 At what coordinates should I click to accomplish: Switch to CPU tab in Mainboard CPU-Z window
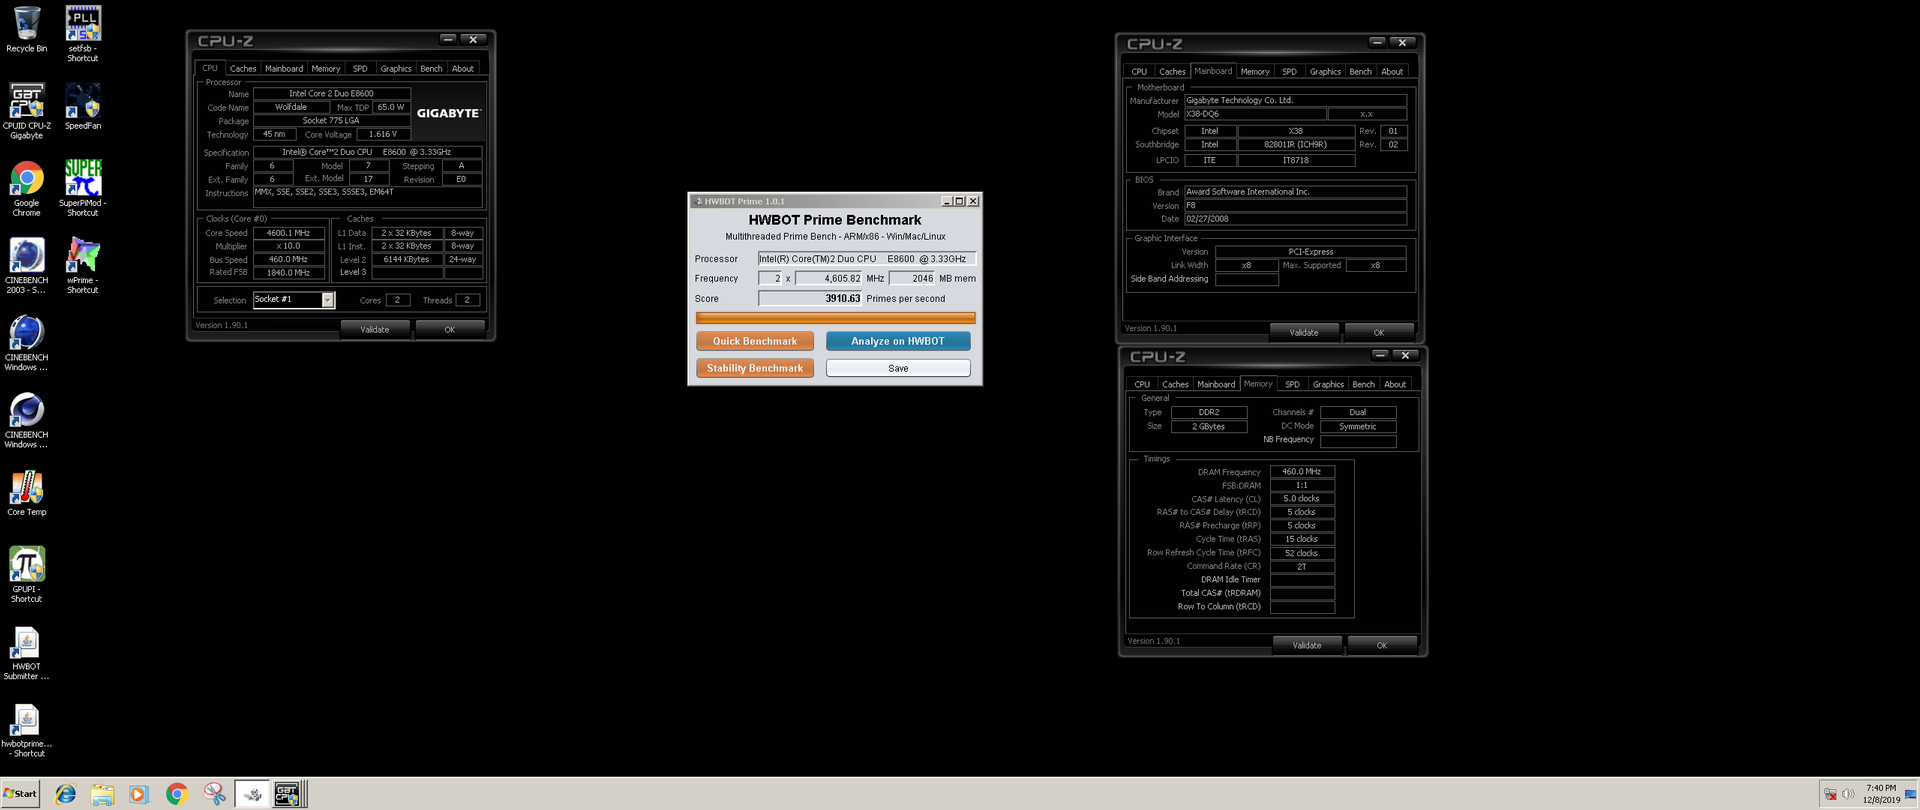coord(1139,72)
